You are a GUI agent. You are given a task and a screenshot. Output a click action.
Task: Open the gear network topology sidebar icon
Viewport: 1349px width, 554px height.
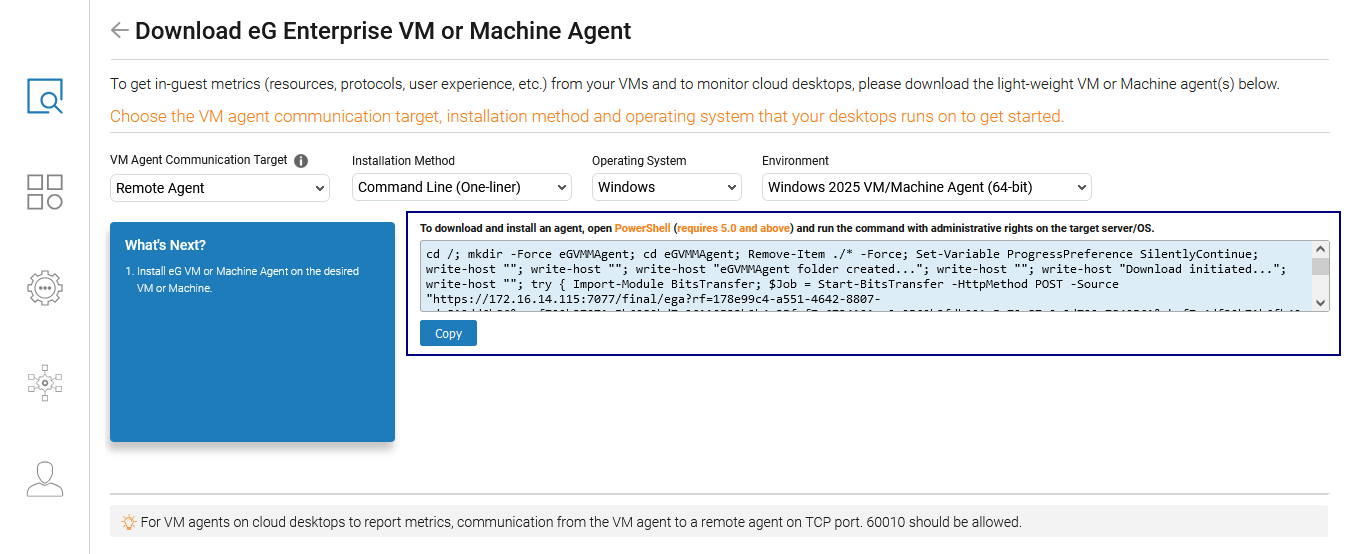tap(45, 382)
